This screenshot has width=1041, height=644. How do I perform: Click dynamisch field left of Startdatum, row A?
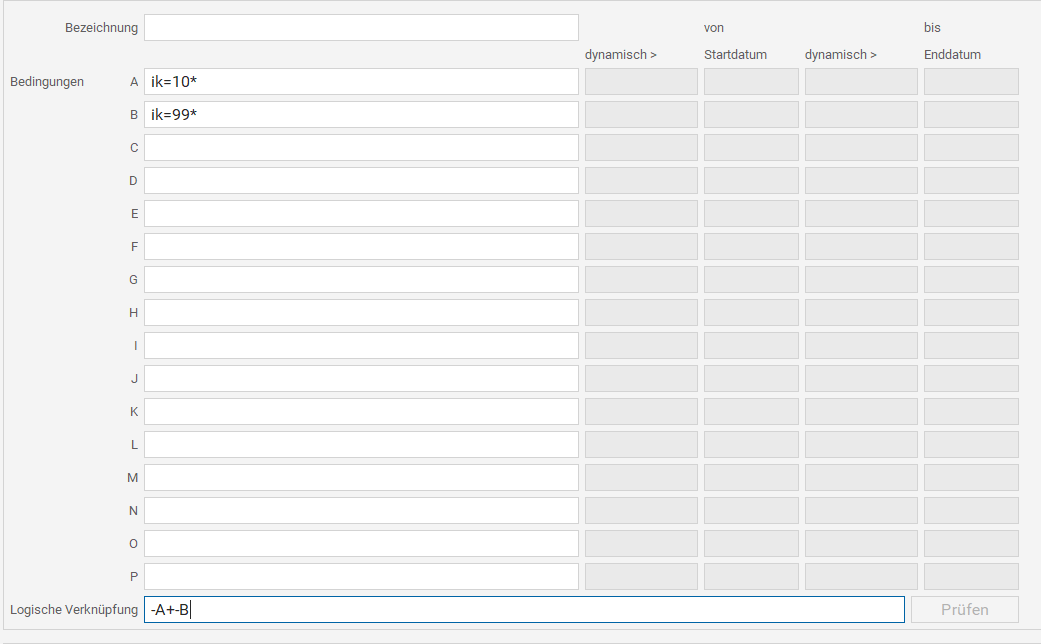pos(641,82)
